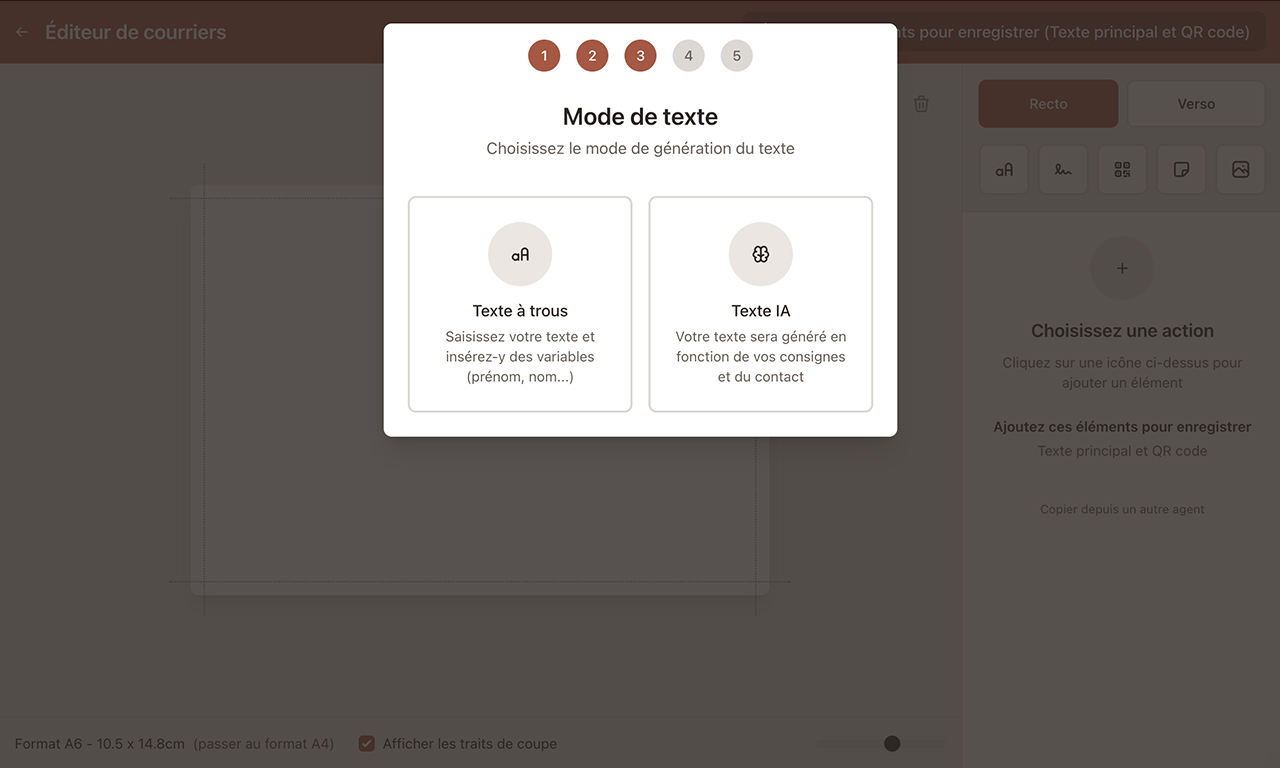This screenshot has width=1280, height=768.
Task: Choose the Texte à trous mode icon
Action: [x=520, y=254]
